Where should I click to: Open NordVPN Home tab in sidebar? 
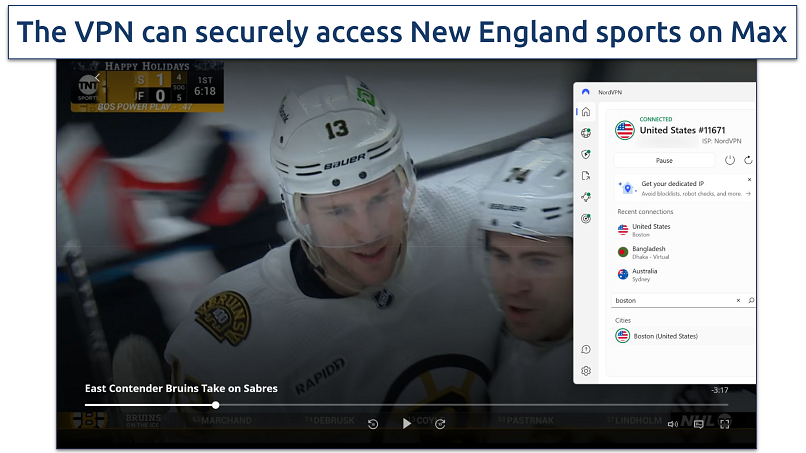(x=585, y=112)
